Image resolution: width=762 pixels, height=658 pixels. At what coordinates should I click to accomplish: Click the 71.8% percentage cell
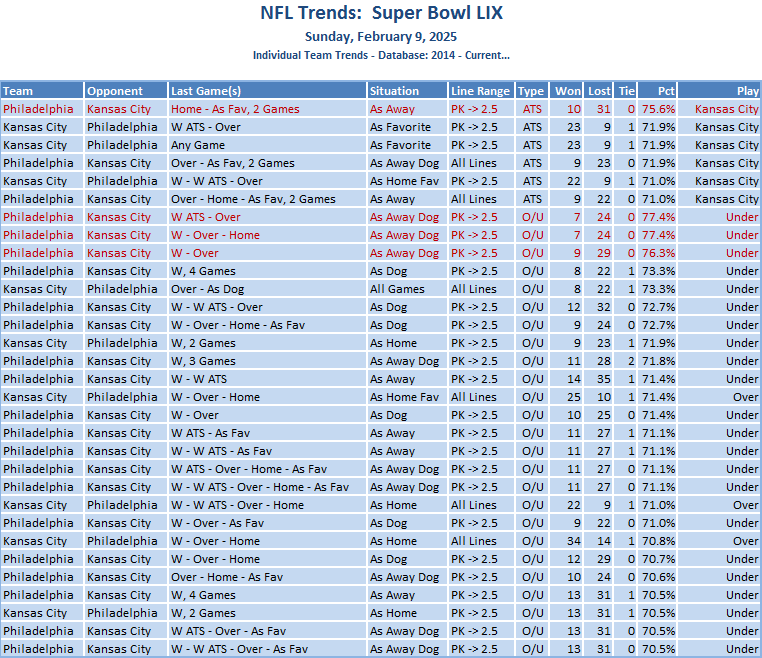tap(658, 361)
